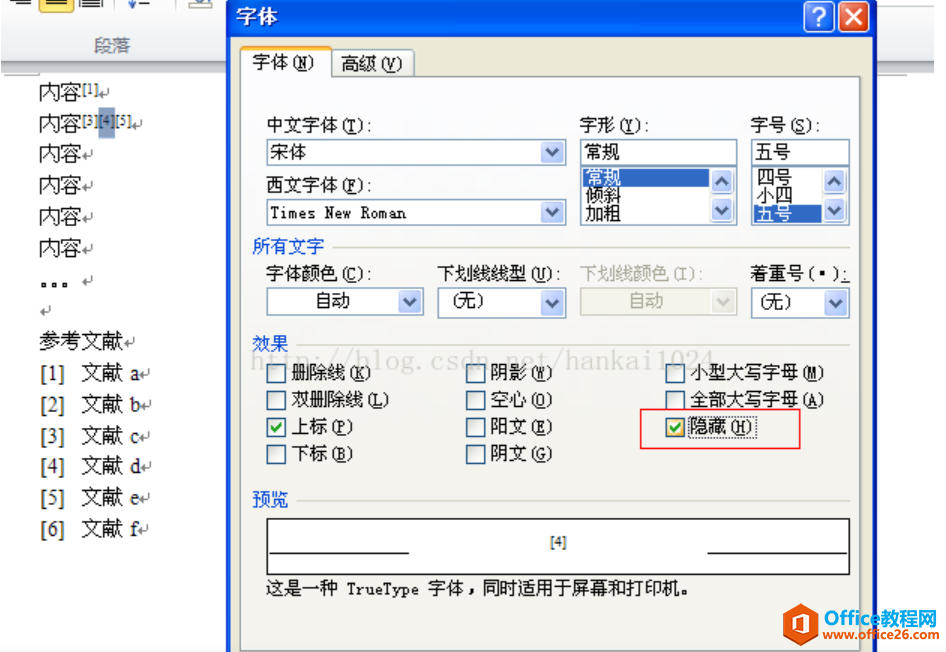
Task: Click reference line [5] 文献 e
Action: click(x=90, y=498)
